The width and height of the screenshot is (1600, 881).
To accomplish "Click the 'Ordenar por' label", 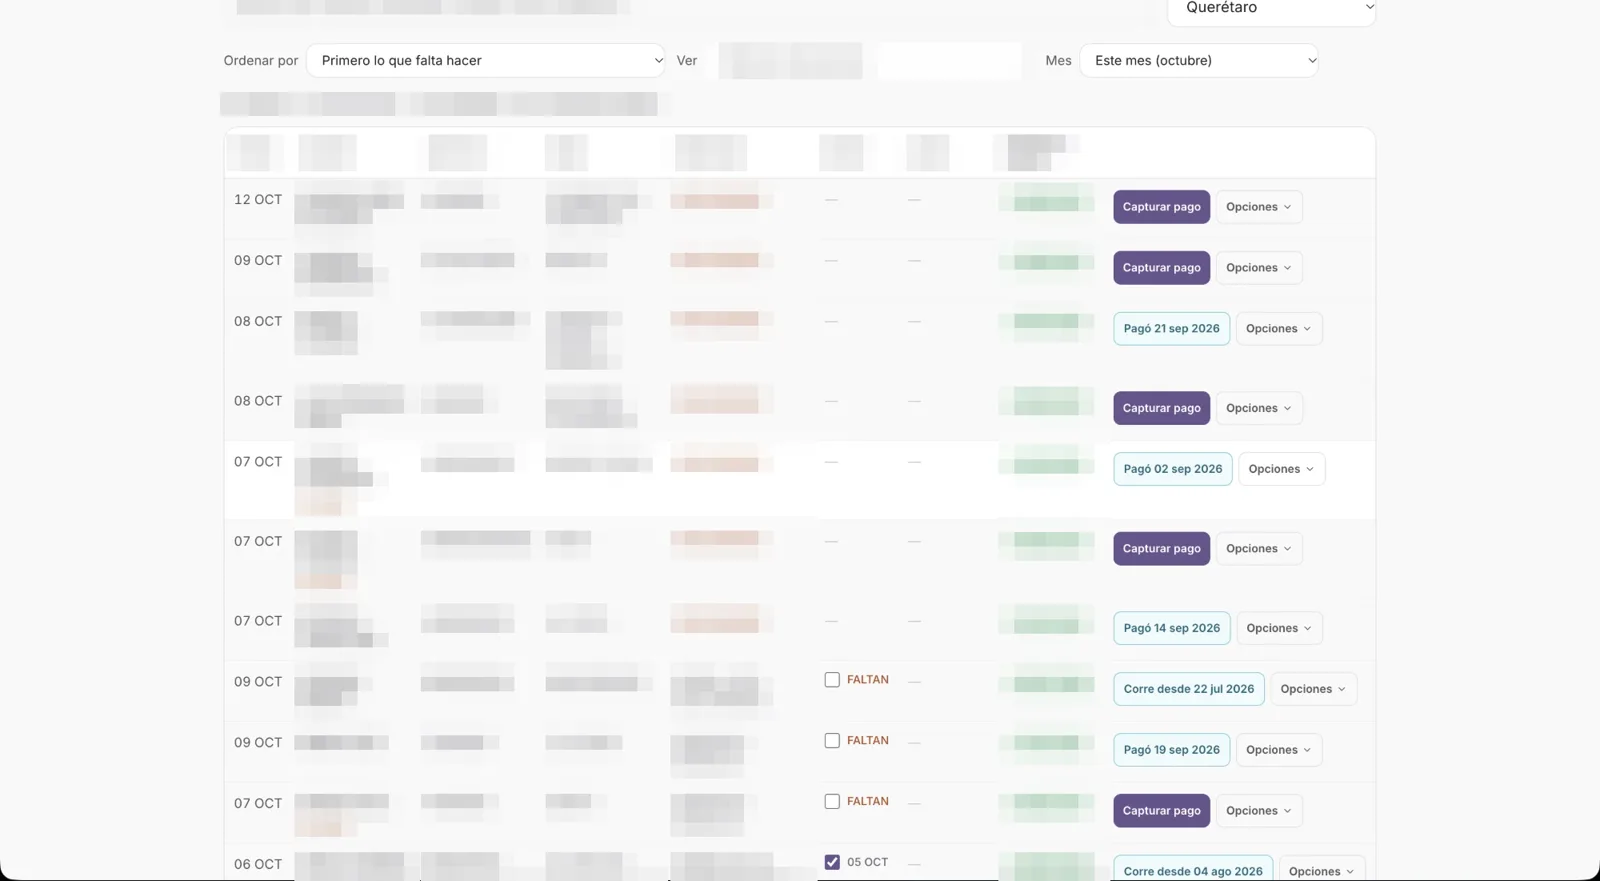I will pyautogui.click(x=261, y=61).
